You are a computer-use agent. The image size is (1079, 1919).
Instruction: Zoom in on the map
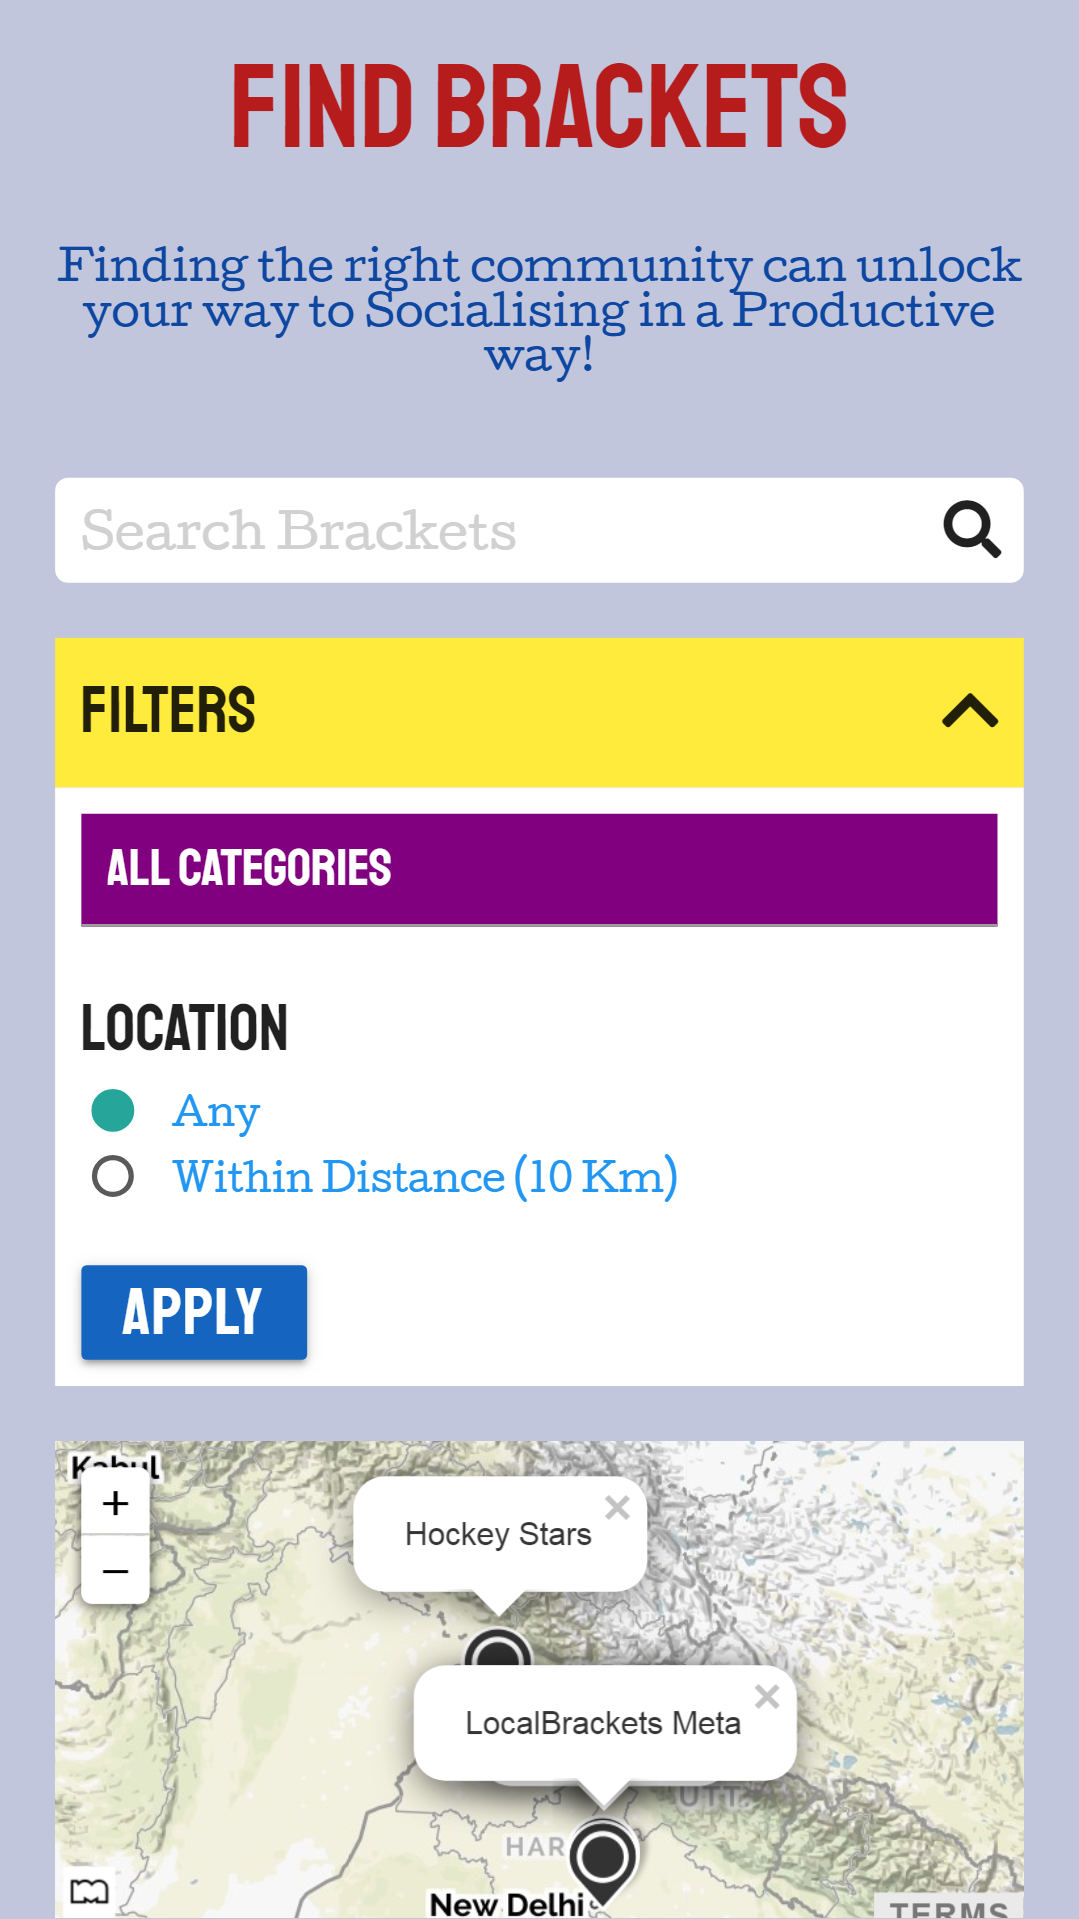click(116, 1503)
